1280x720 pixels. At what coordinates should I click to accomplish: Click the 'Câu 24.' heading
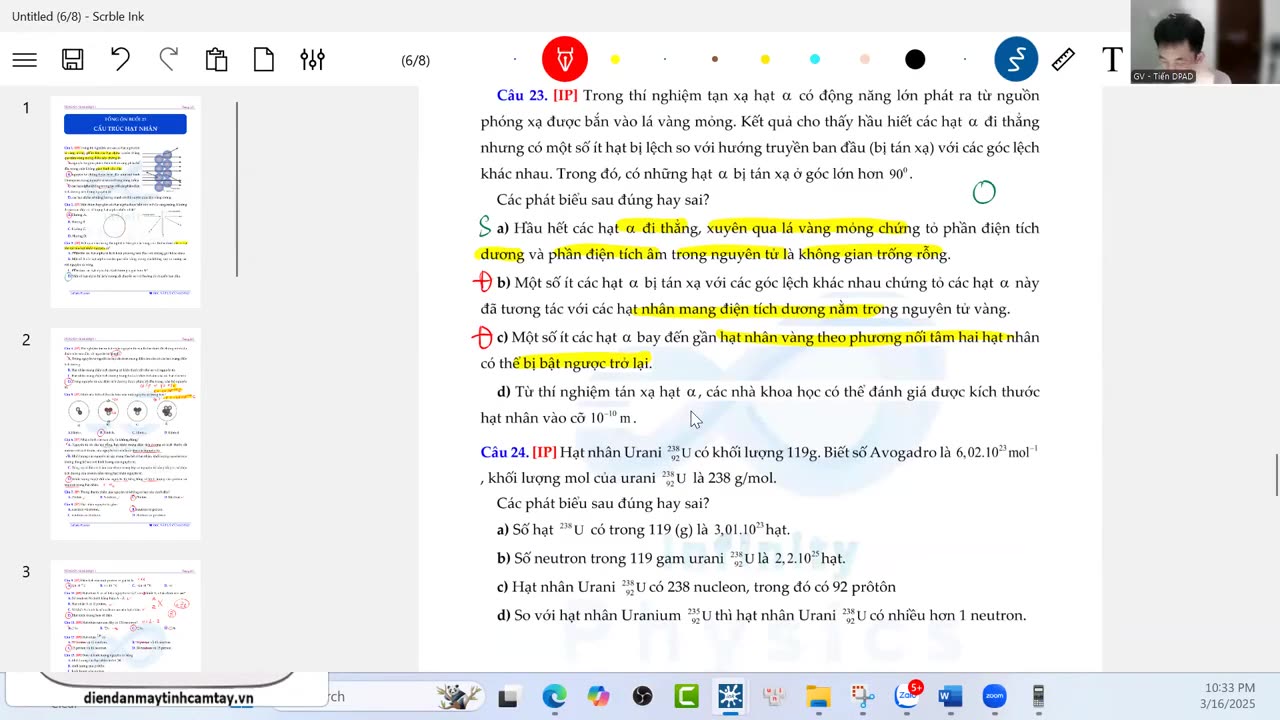504,452
